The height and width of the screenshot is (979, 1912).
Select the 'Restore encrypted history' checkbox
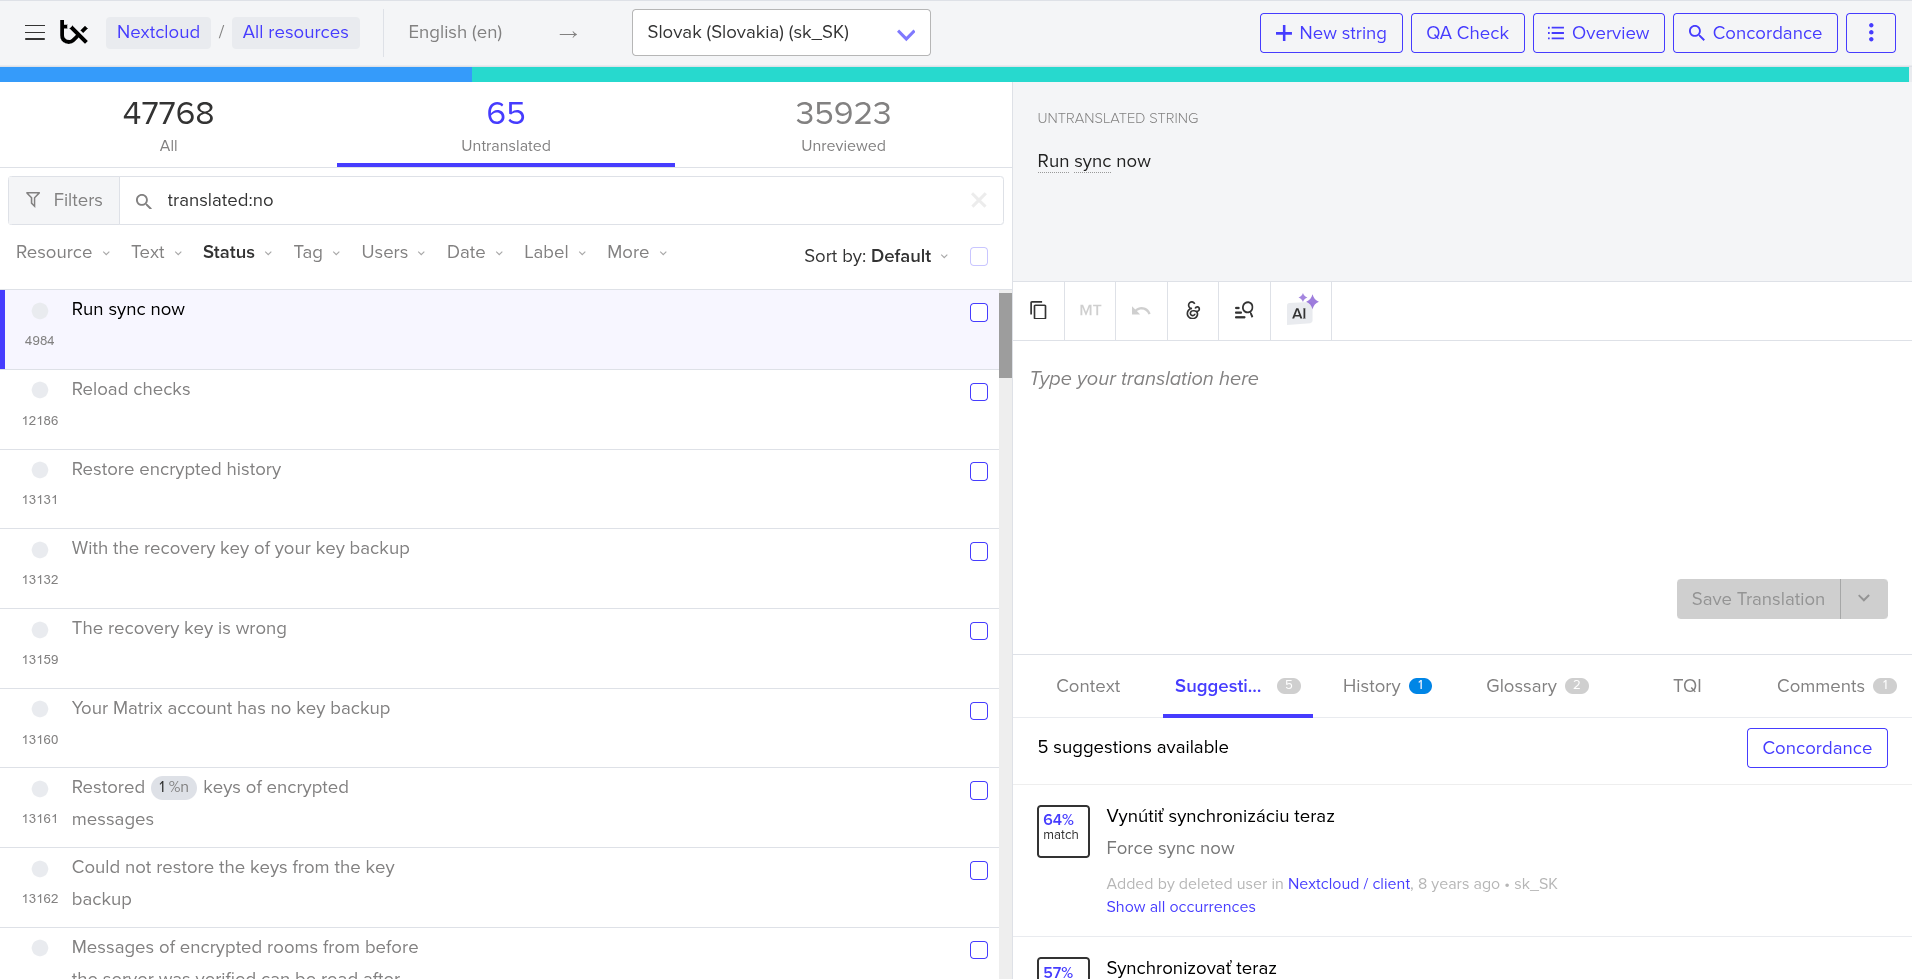[x=979, y=472]
